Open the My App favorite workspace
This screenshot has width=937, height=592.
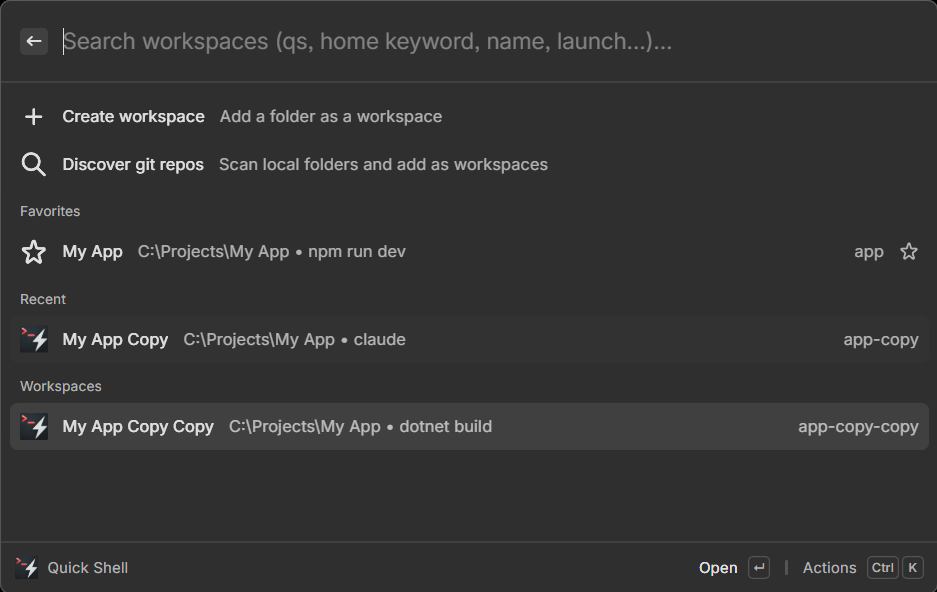pos(469,251)
